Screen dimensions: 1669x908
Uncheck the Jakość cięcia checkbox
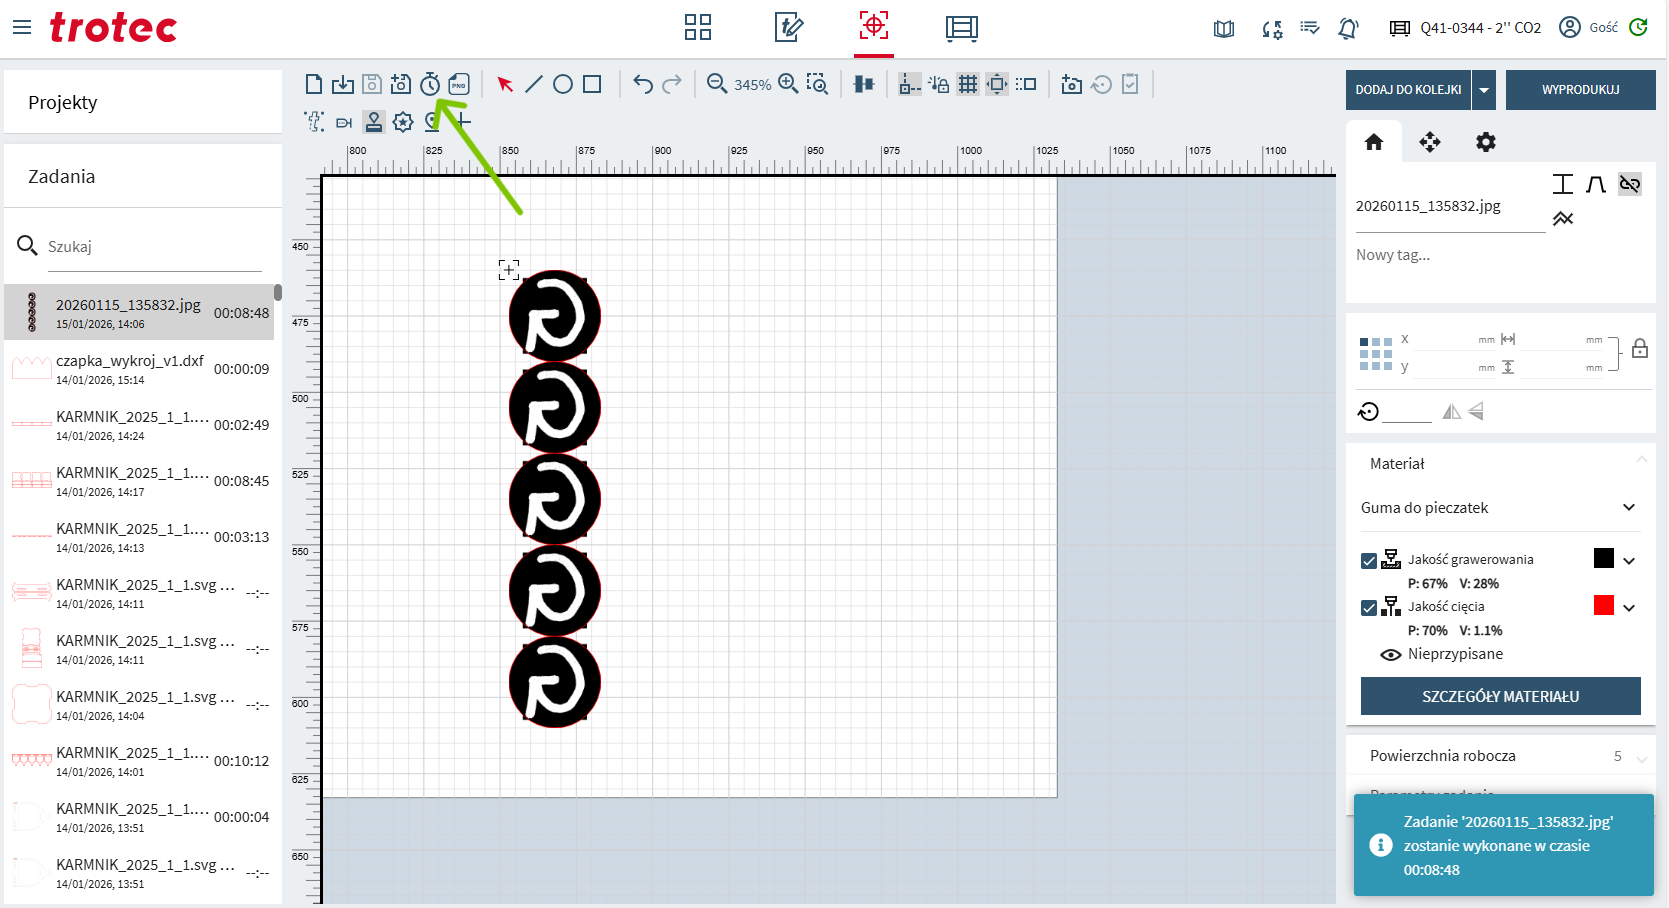pos(1369,608)
